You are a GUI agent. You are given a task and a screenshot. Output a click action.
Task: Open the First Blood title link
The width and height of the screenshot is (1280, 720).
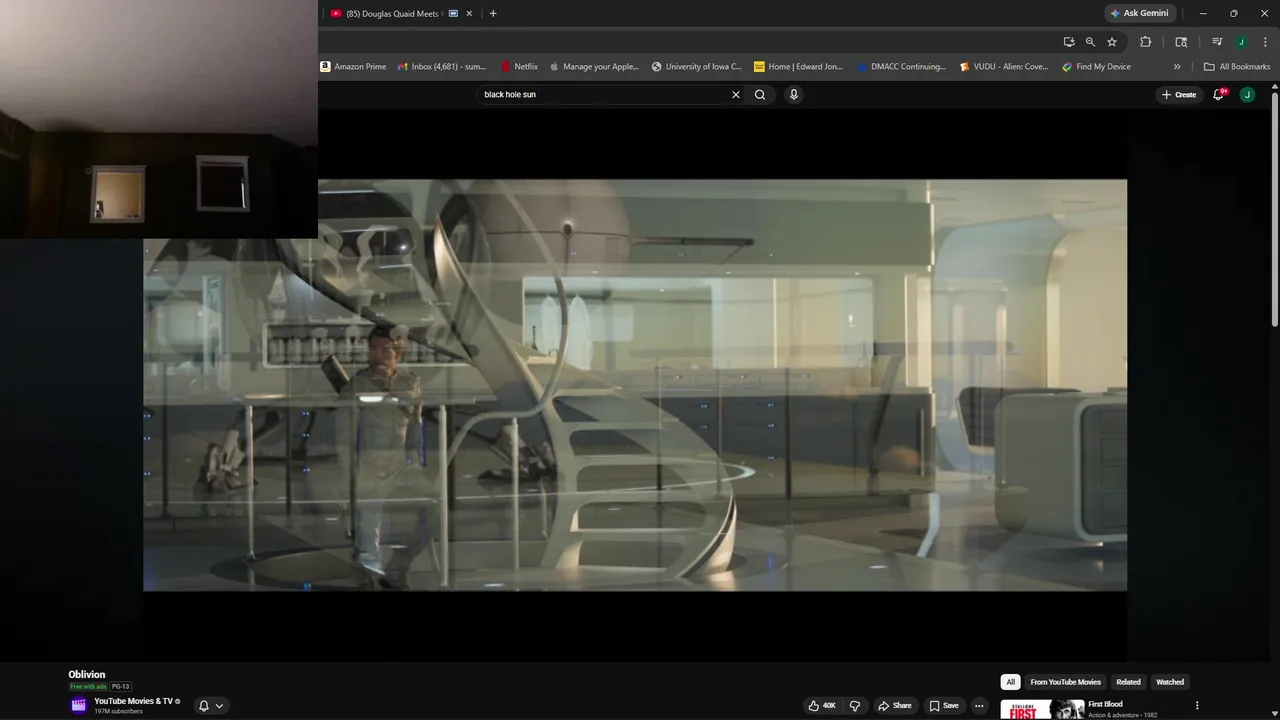1105,704
